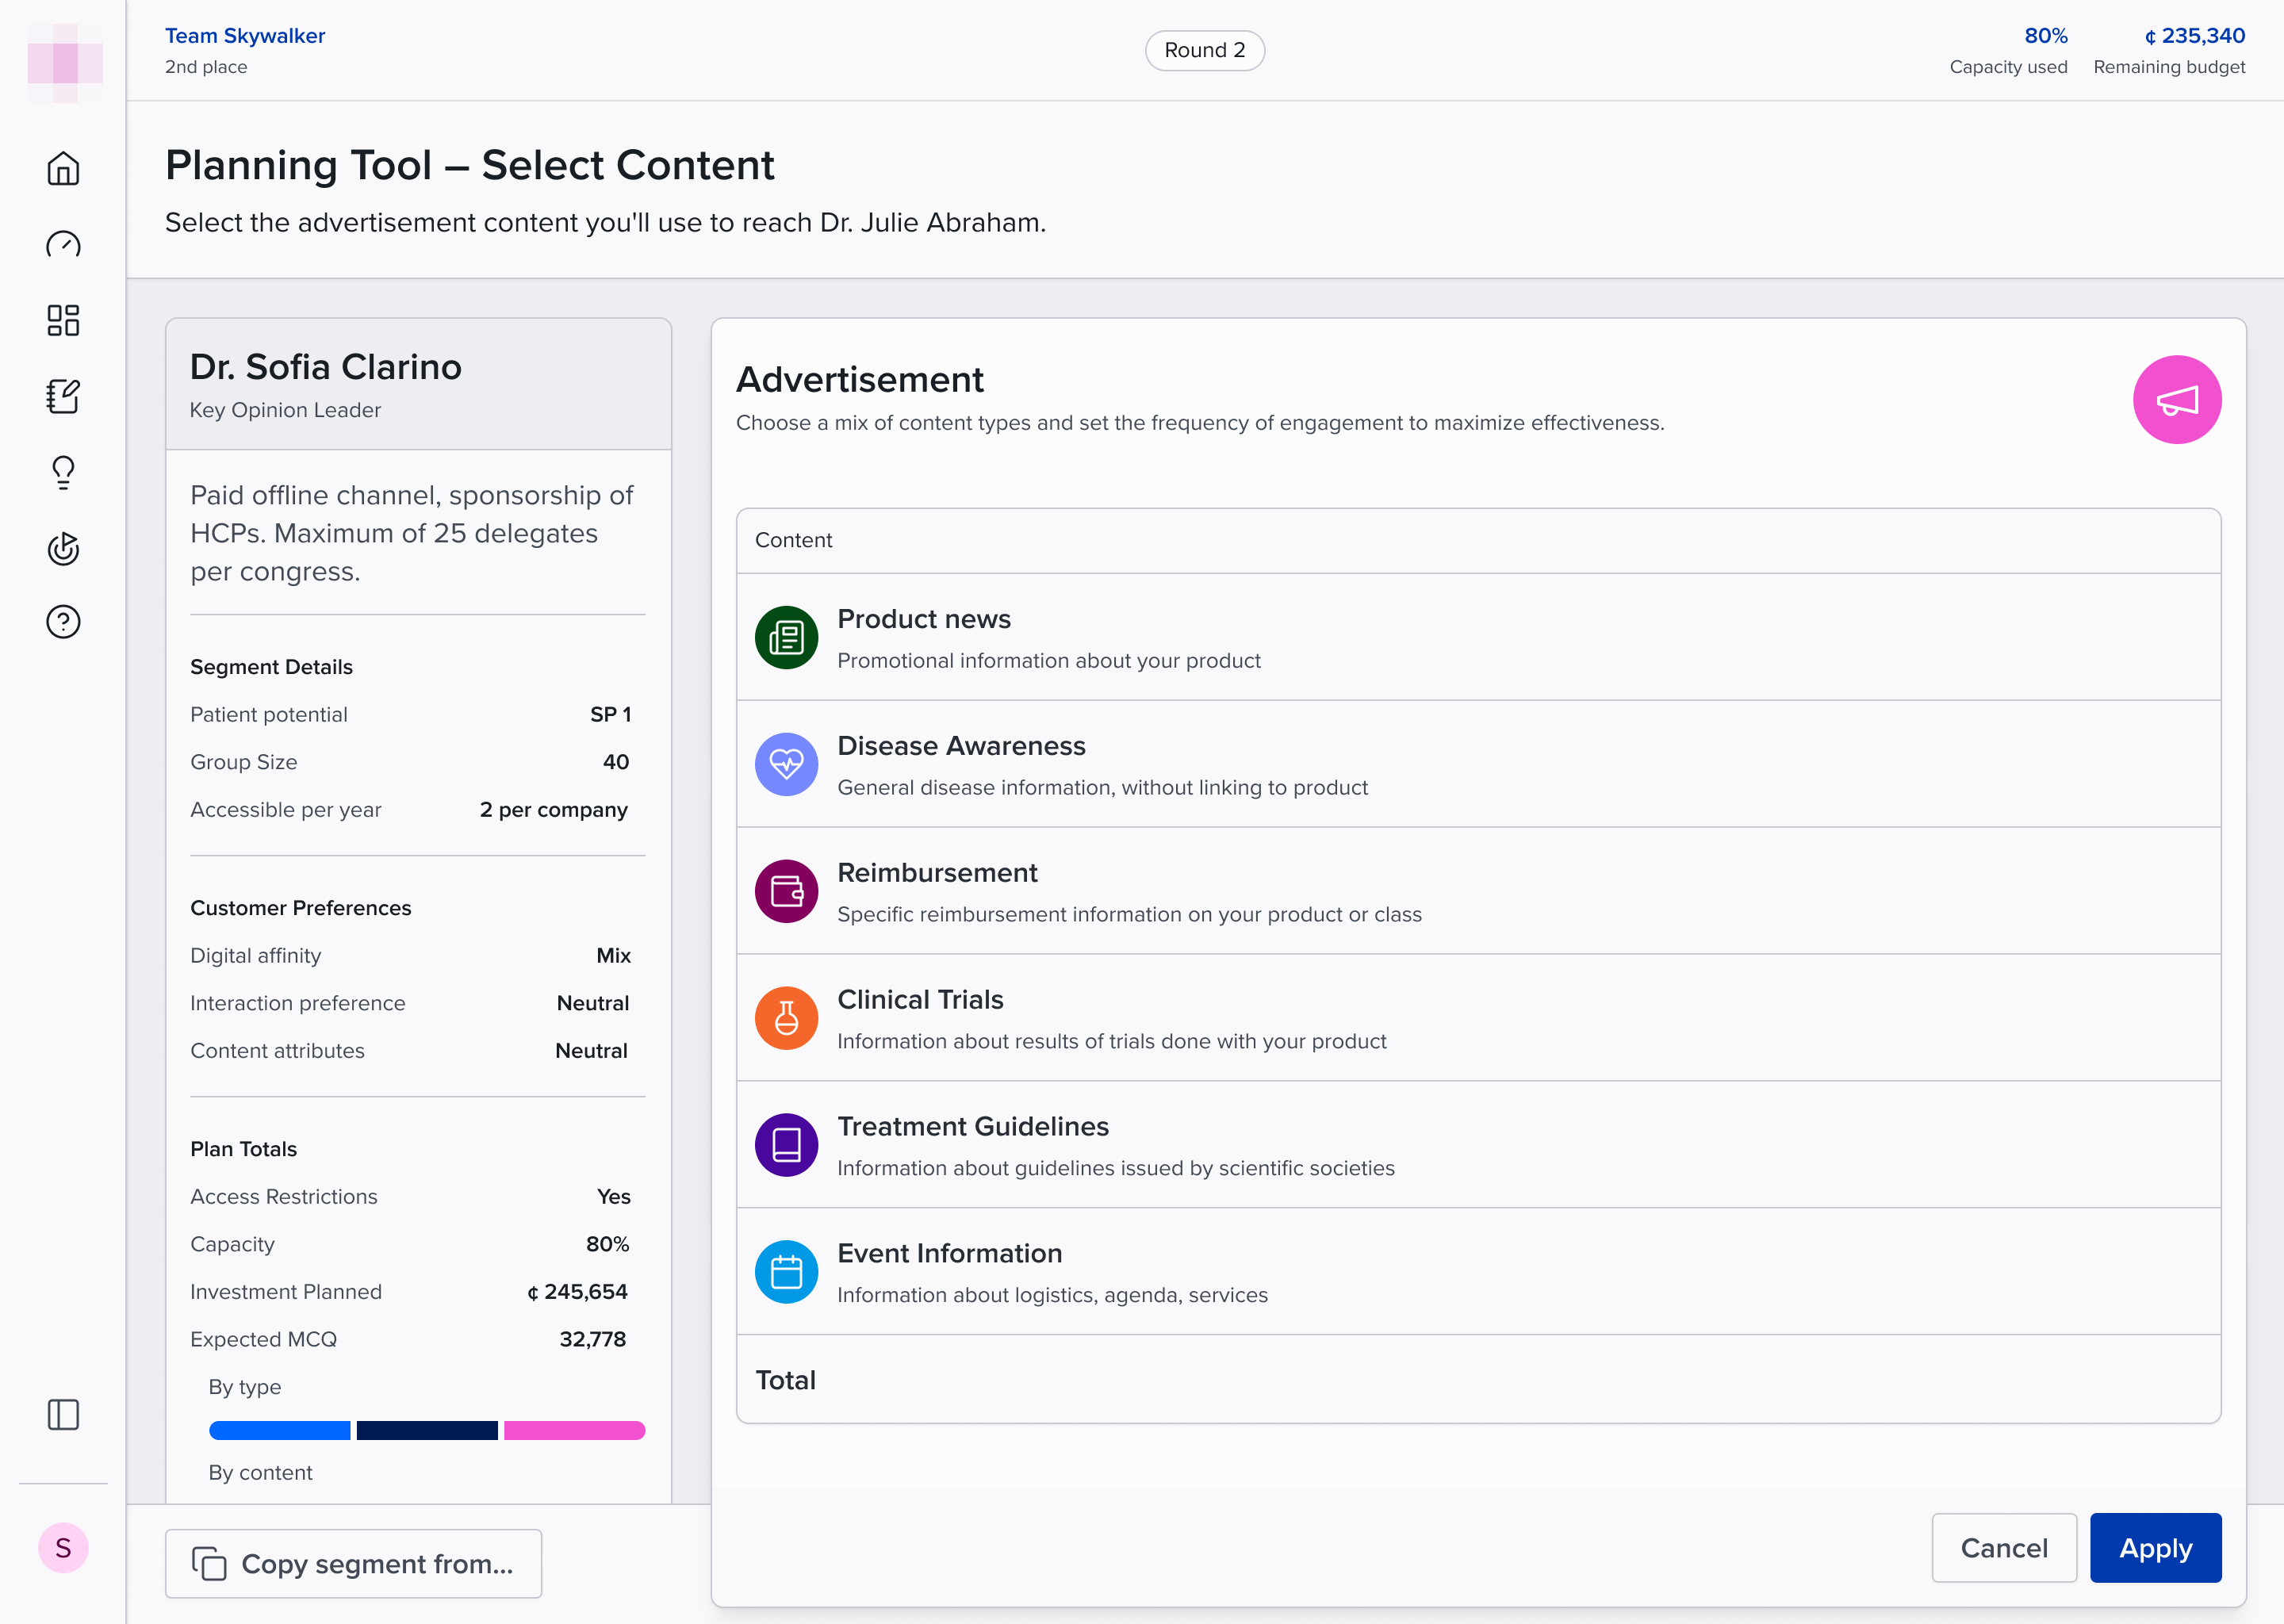Image resolution: width=2284 pixels, height=1624 pixels.
Task: Click the app logo
Action: point(64,63)
